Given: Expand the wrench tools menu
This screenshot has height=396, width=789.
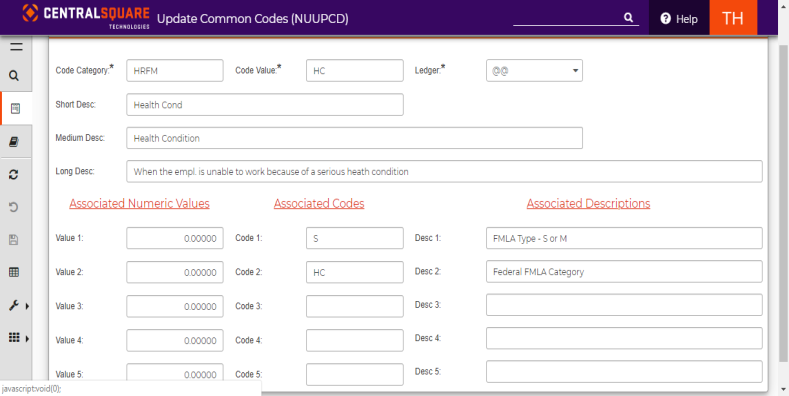Looking at the screenshot, I should [16, 305].
